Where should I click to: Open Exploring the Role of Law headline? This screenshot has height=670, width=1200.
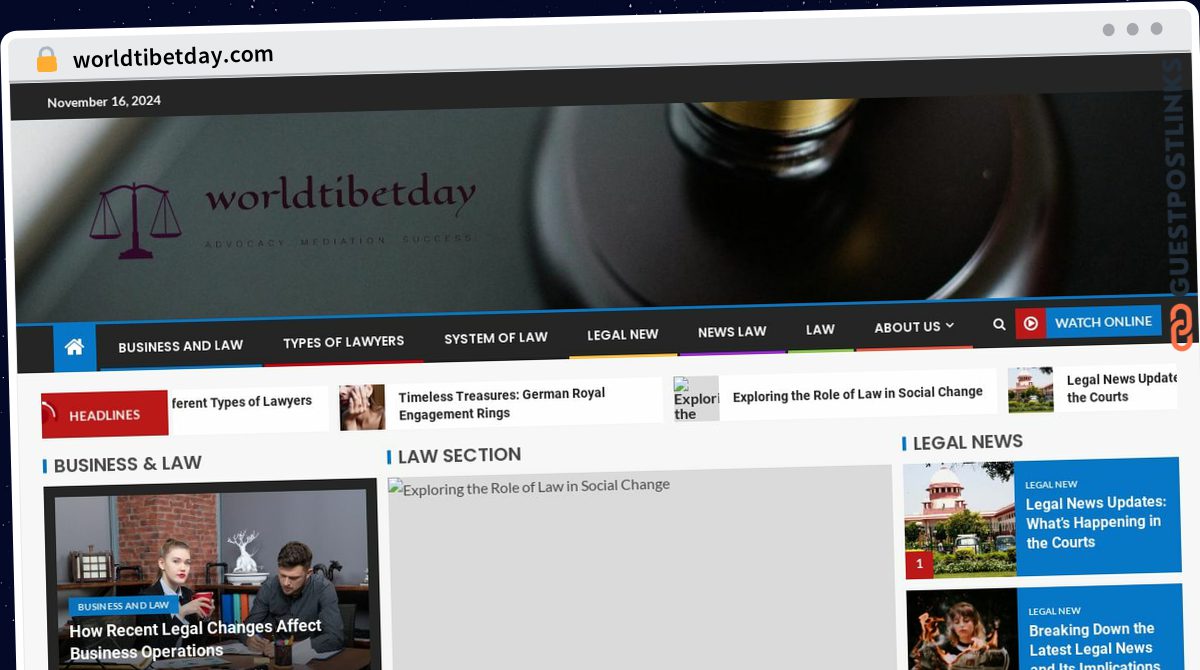pyautogui.click(x=858, y=395)
